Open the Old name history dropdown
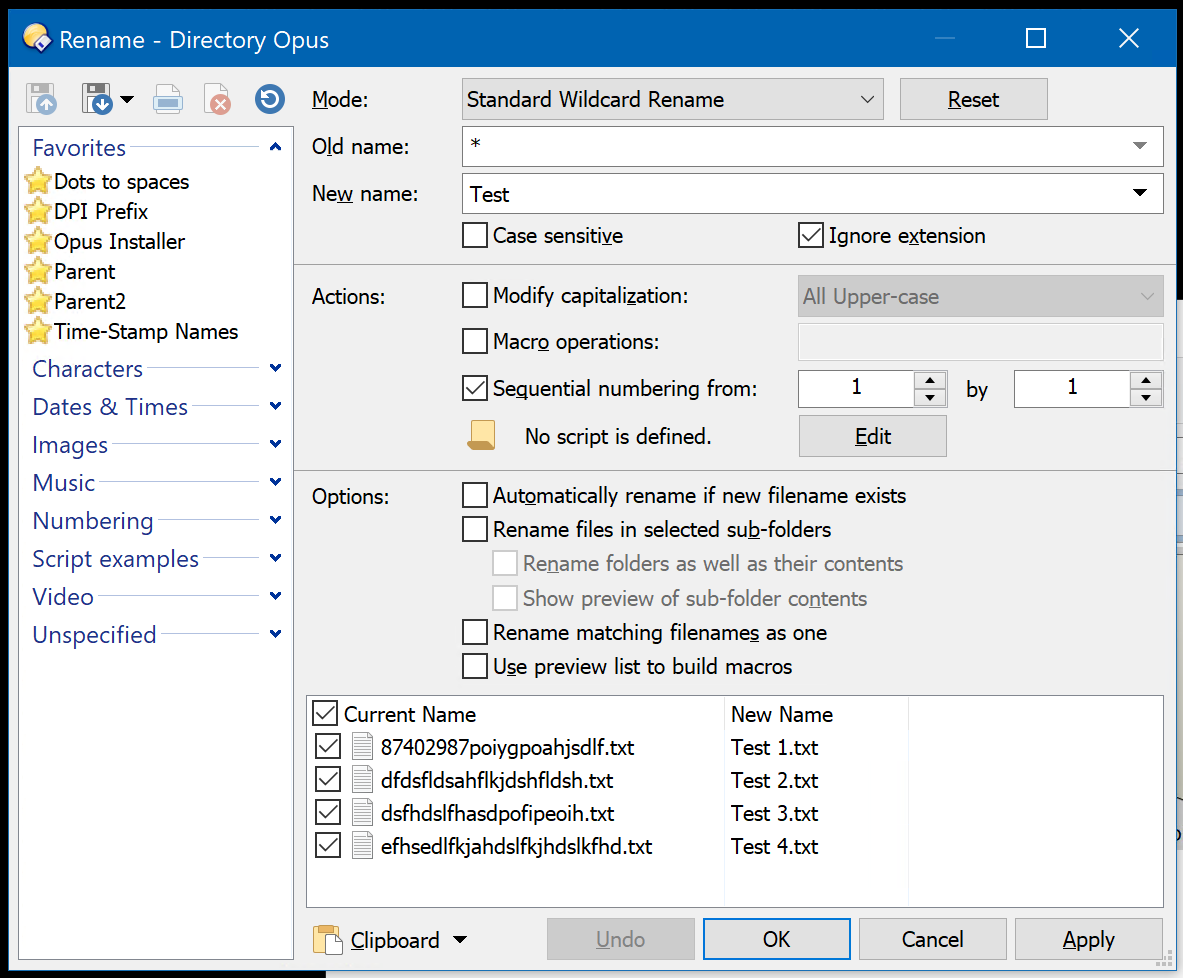 coord(1140,146)
